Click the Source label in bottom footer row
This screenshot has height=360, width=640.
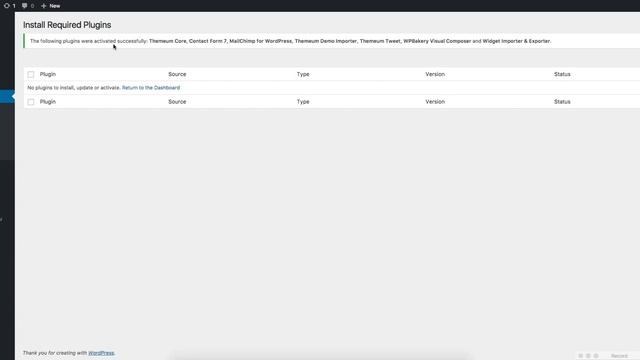click(177, 102)
